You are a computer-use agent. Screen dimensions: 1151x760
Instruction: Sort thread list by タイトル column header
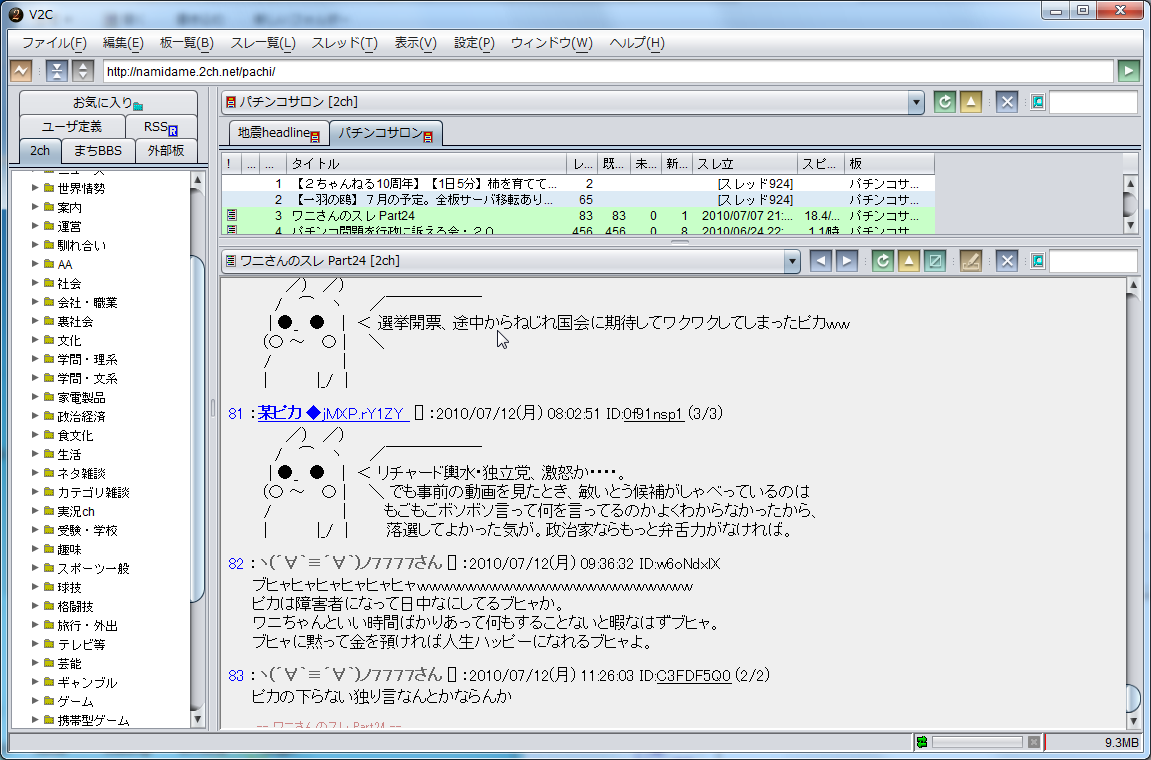point(425,163)
